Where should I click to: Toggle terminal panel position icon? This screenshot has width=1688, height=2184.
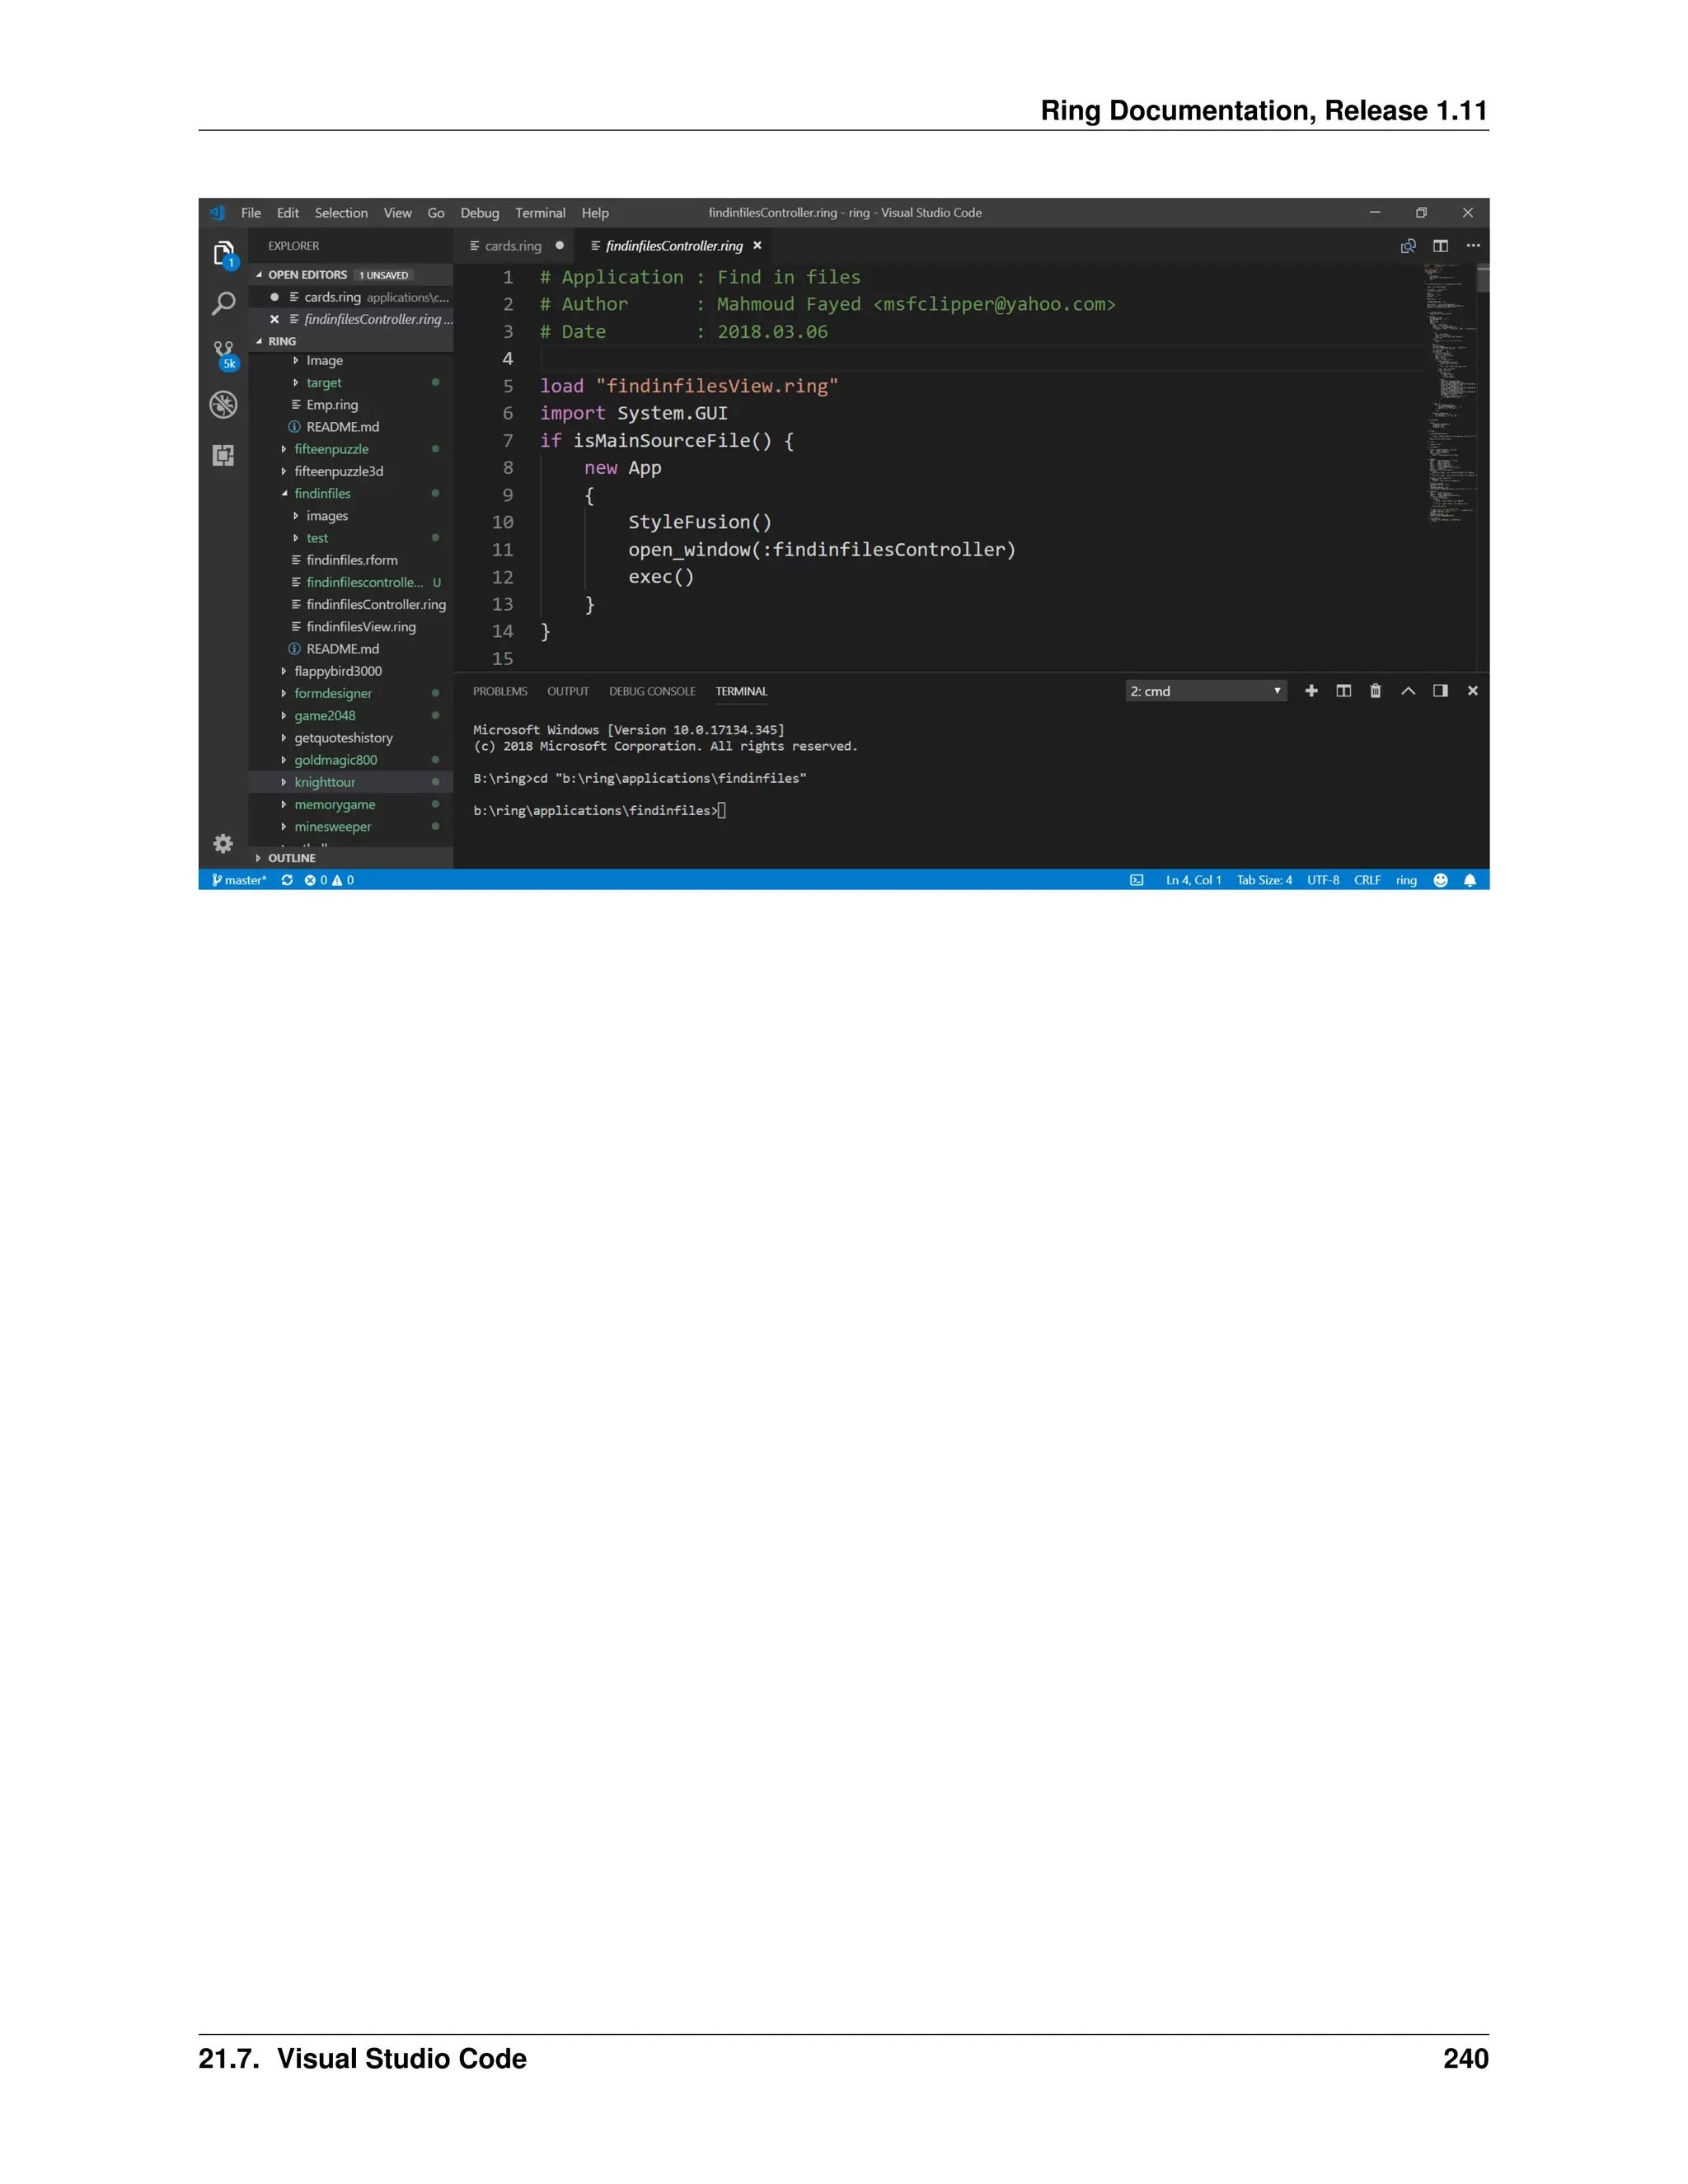tap(1440, 691)
